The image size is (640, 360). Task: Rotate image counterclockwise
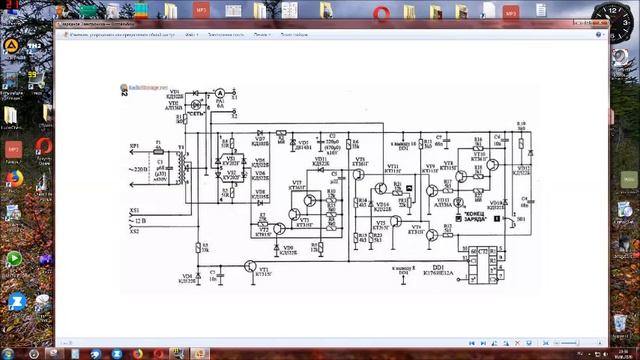click(x=495, y=343)
